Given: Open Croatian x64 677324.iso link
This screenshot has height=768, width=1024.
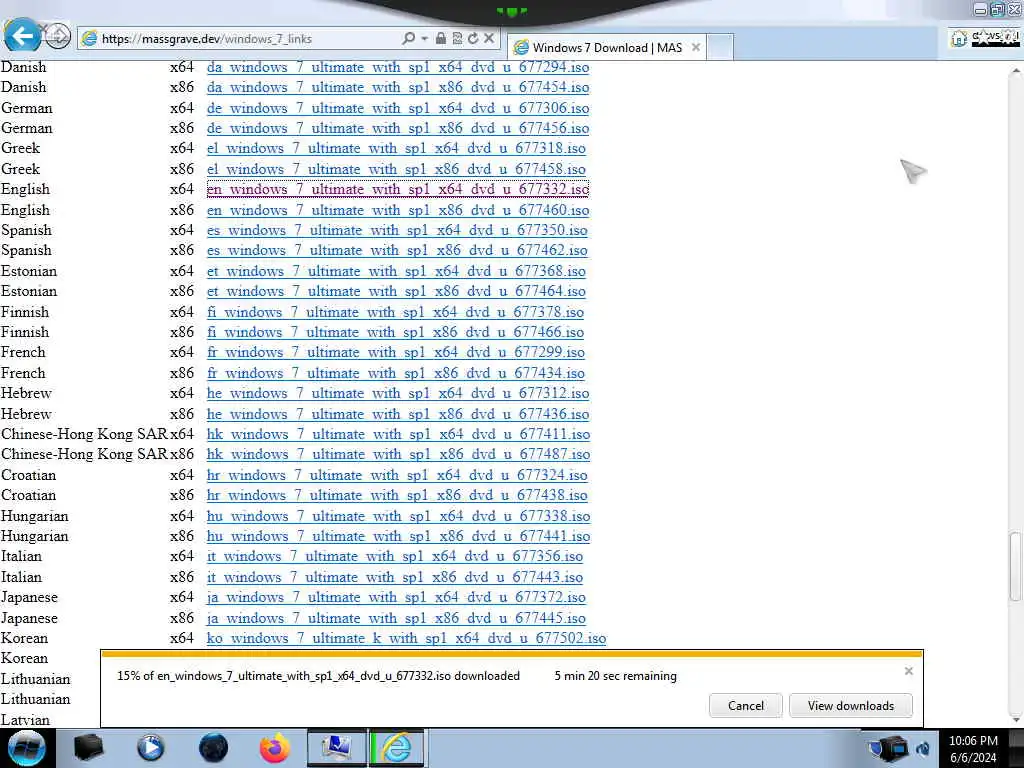Looking at the screenshot, I should tap(397, 475).
